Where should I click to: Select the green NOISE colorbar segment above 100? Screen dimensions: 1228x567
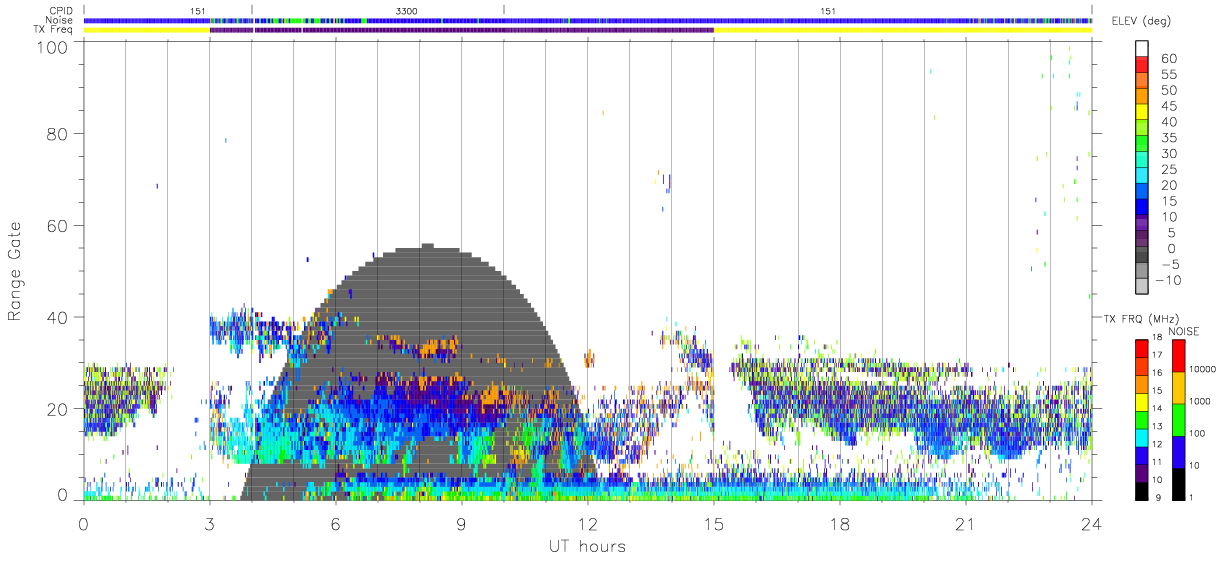[x=1177, y=419]
